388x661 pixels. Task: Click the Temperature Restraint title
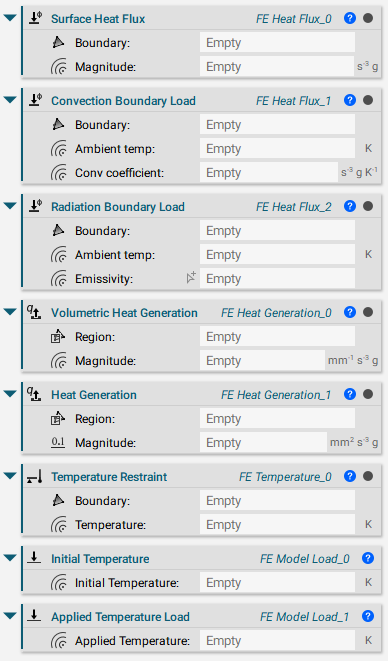tap(109, 477)
